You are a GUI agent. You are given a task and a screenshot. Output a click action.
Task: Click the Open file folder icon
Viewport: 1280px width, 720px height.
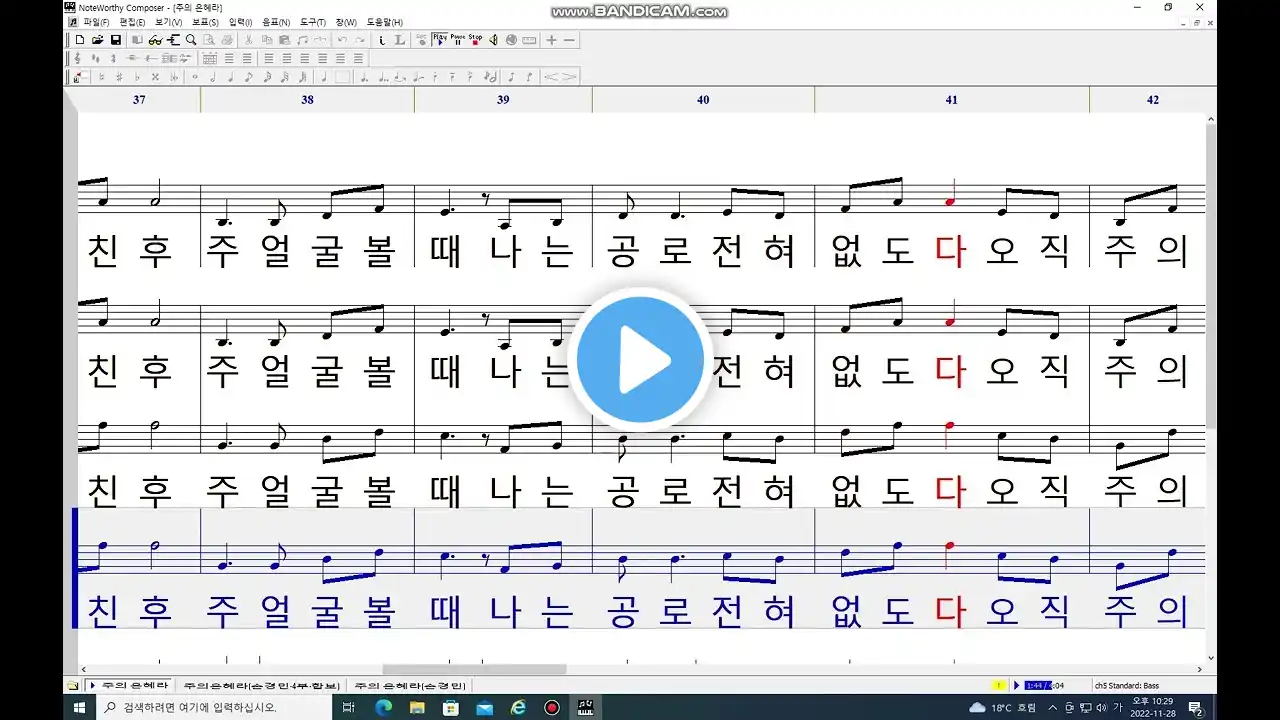98,40
